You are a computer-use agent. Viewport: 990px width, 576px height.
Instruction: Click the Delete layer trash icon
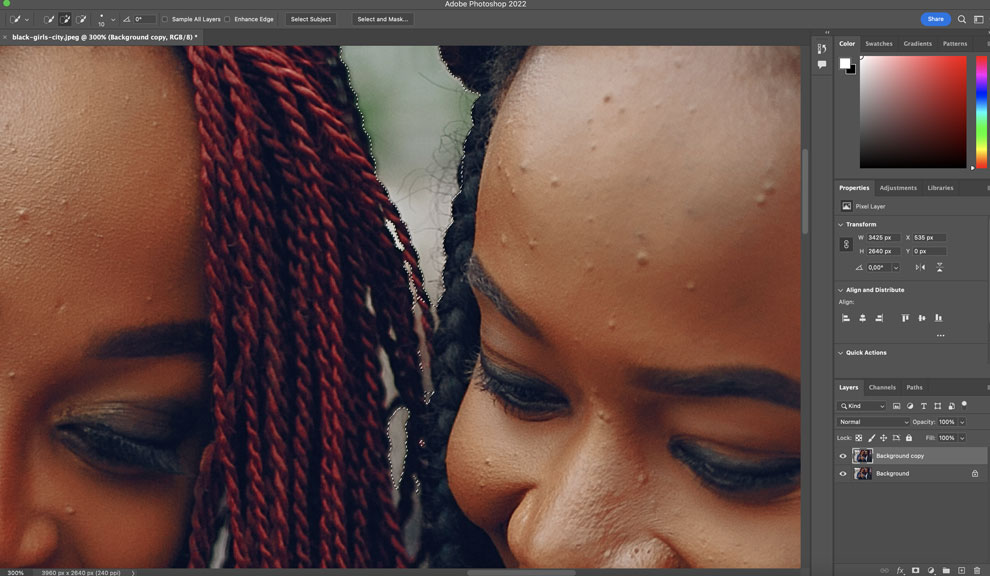[x=977, y=569]
